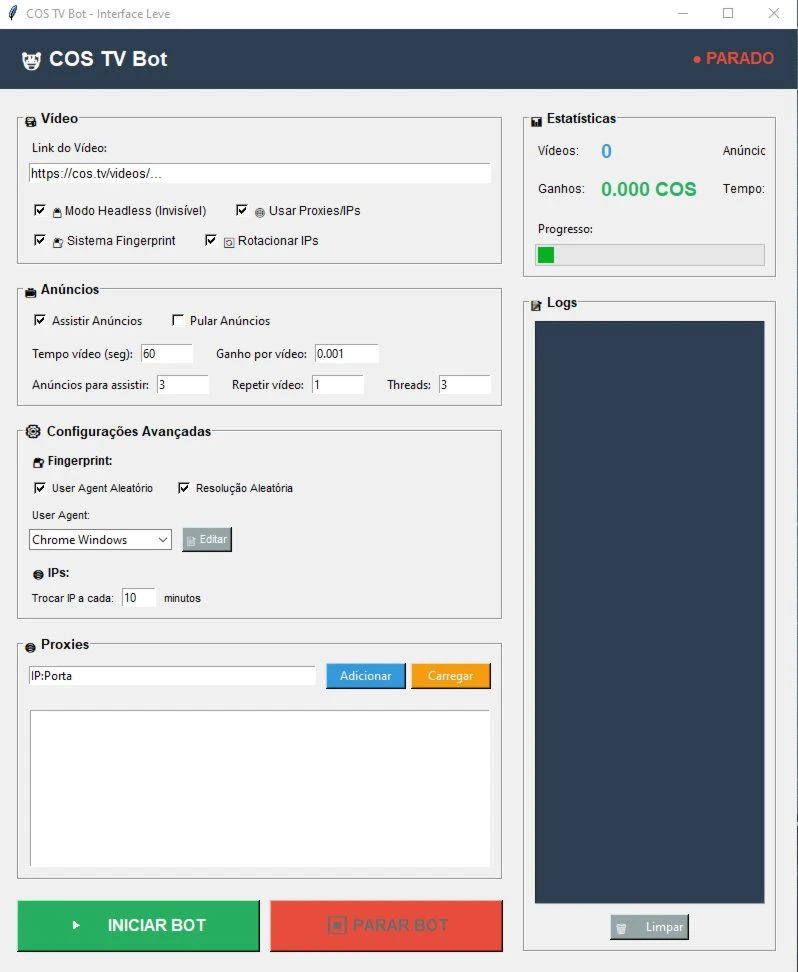This screenshot has width=798, height=972.
Task: Click the Ganhos 0.000 COS value
Action: (649, 189)
